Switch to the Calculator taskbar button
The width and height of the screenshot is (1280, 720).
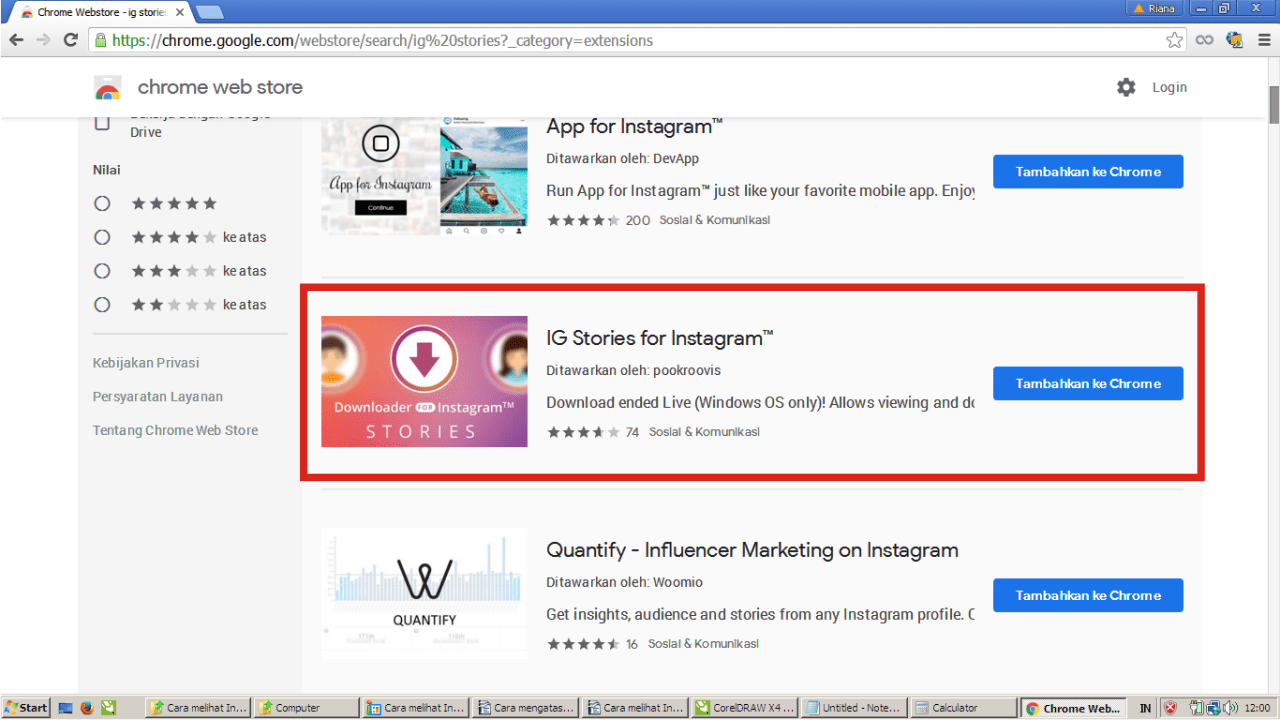pos(963,708)
